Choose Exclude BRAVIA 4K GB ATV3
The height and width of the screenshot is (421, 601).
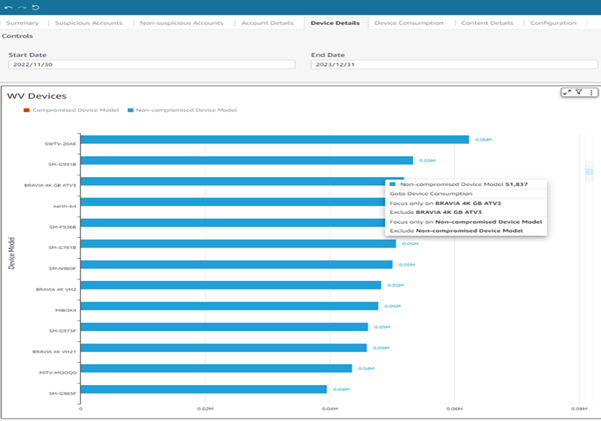pos(436,212)
